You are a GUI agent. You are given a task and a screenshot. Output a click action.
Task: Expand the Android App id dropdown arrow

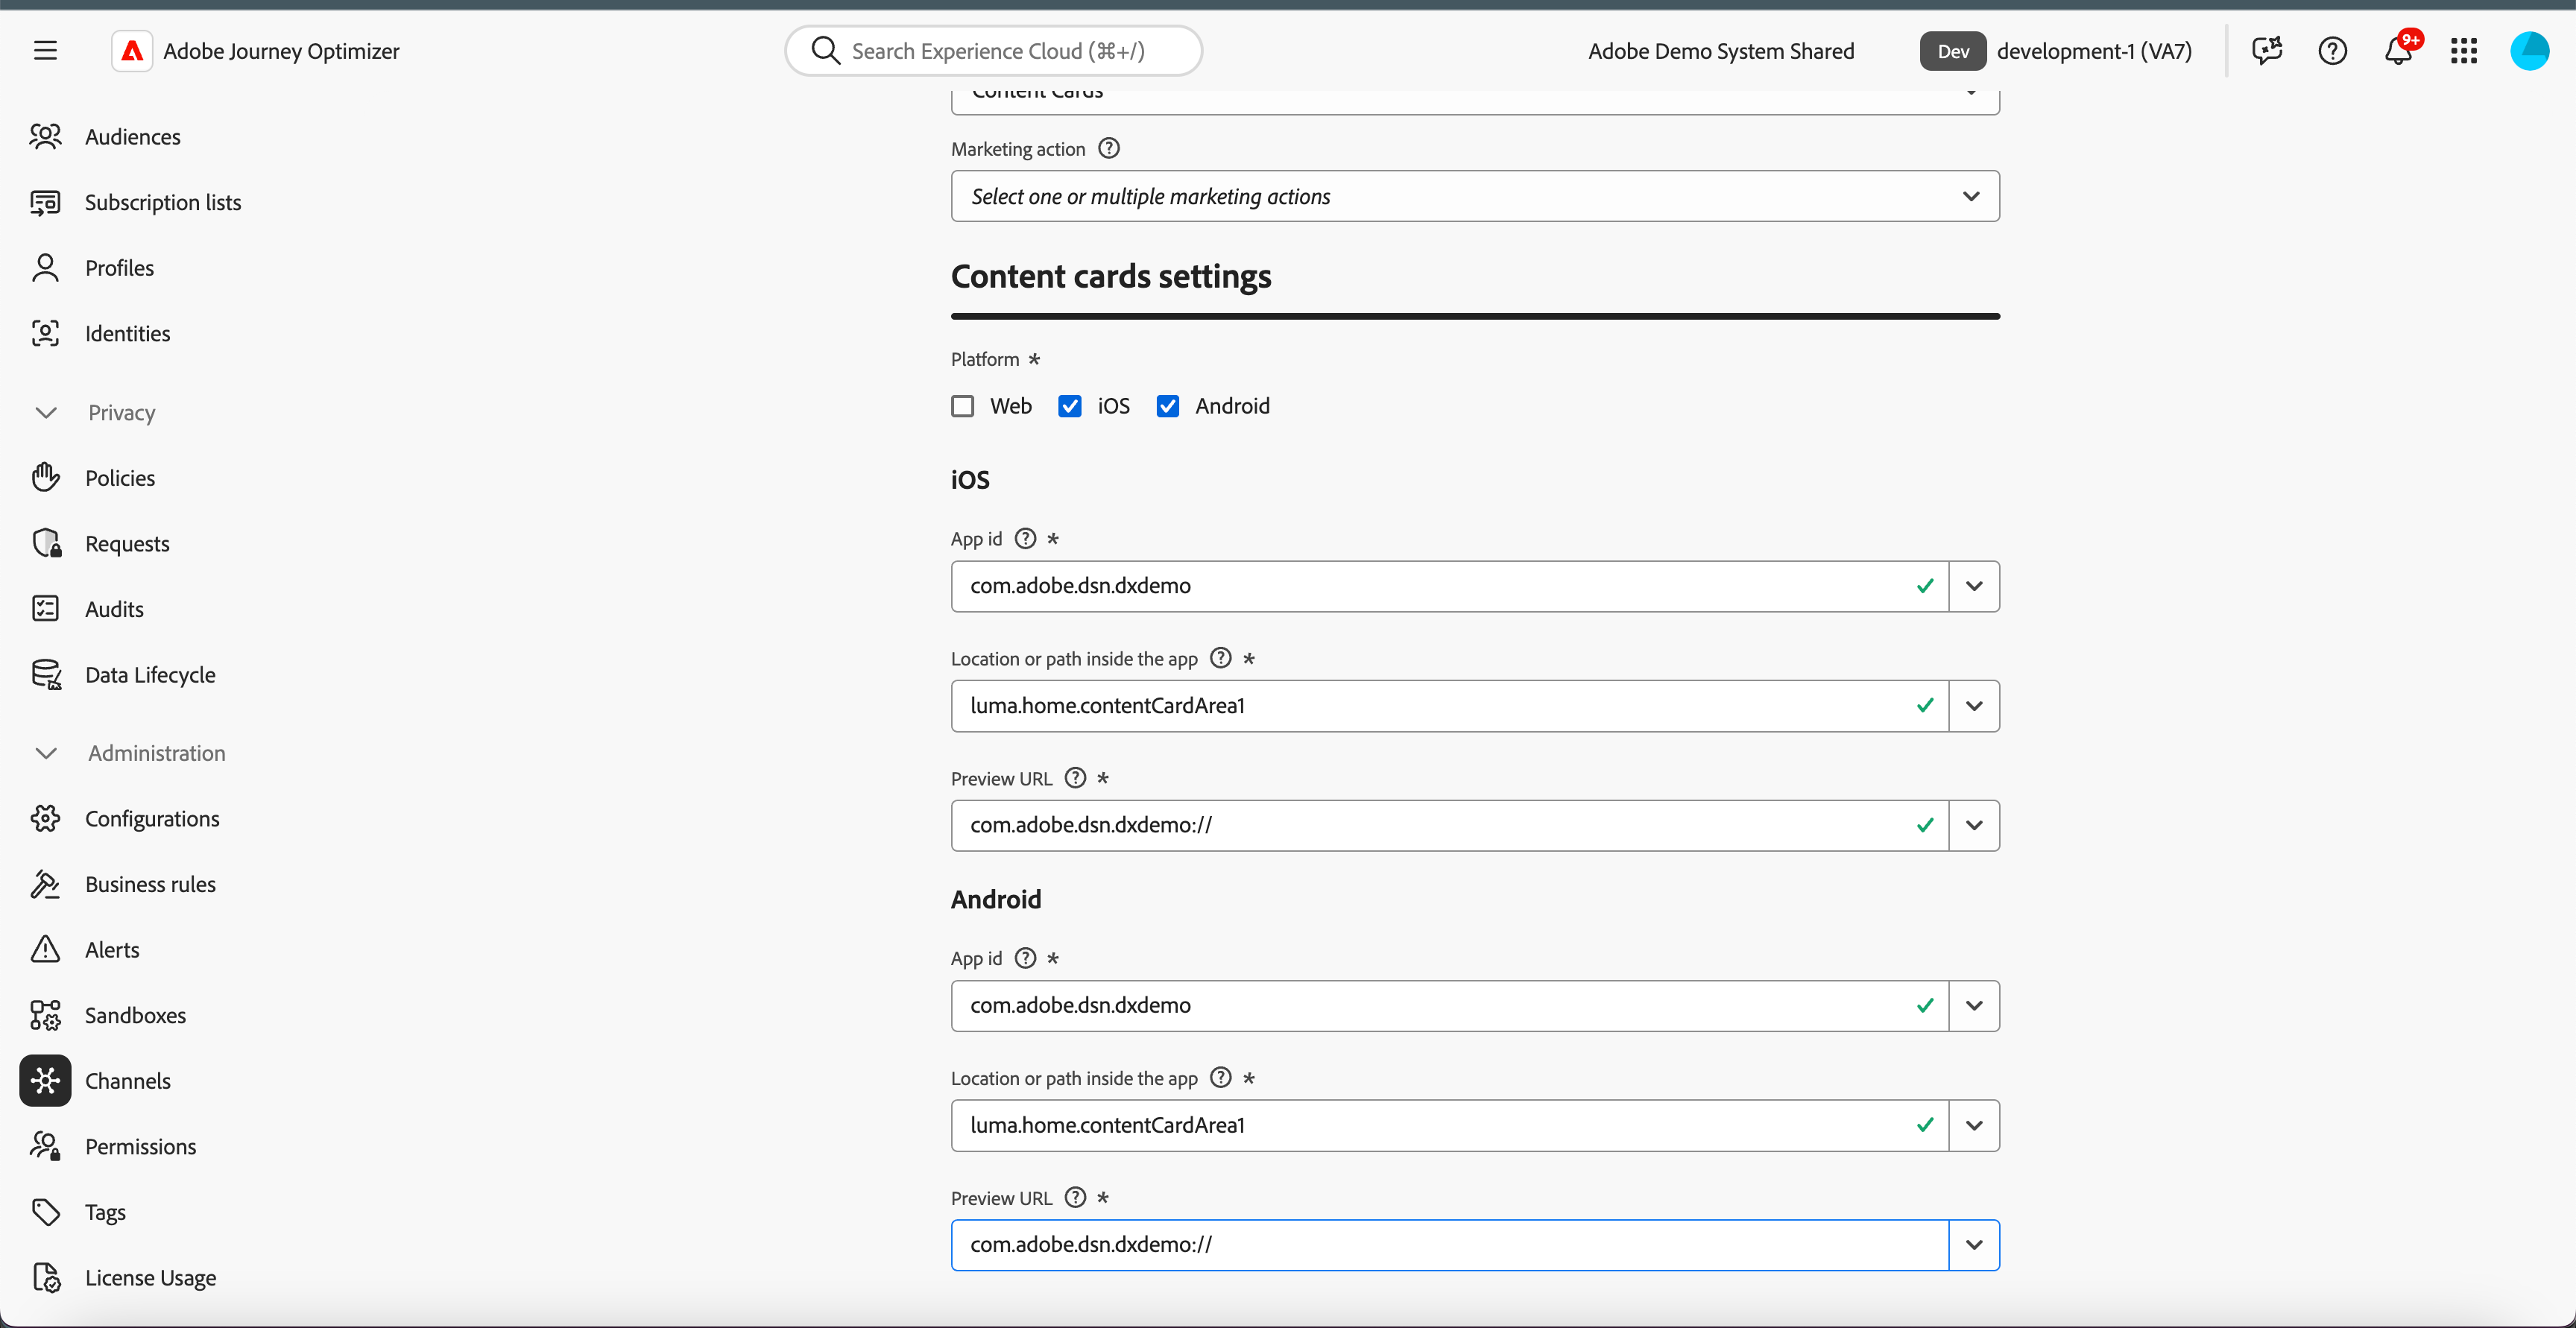pyautogui.click(x=1974, y=1006)
